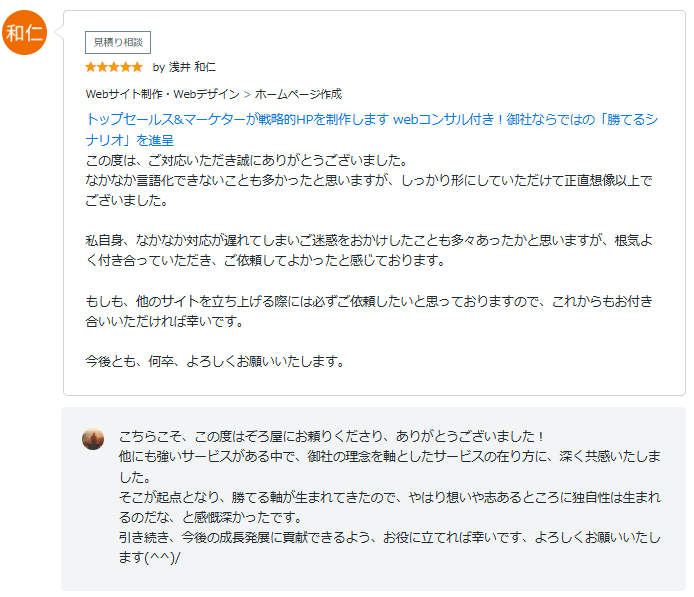694x597 pixels.
Task: Select the third star in the rating
Action: [114, 67]
